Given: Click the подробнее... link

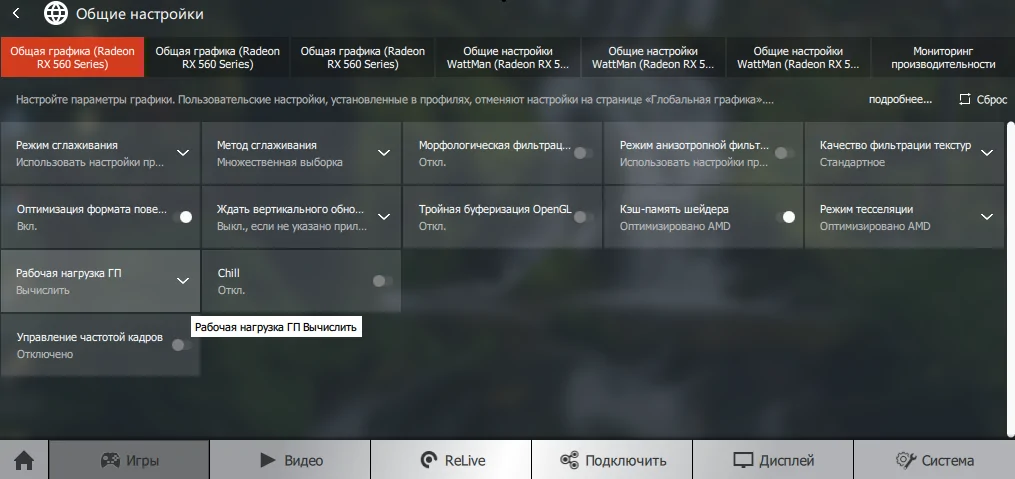Looking at the screenshot, I should (x=900, y=100).
